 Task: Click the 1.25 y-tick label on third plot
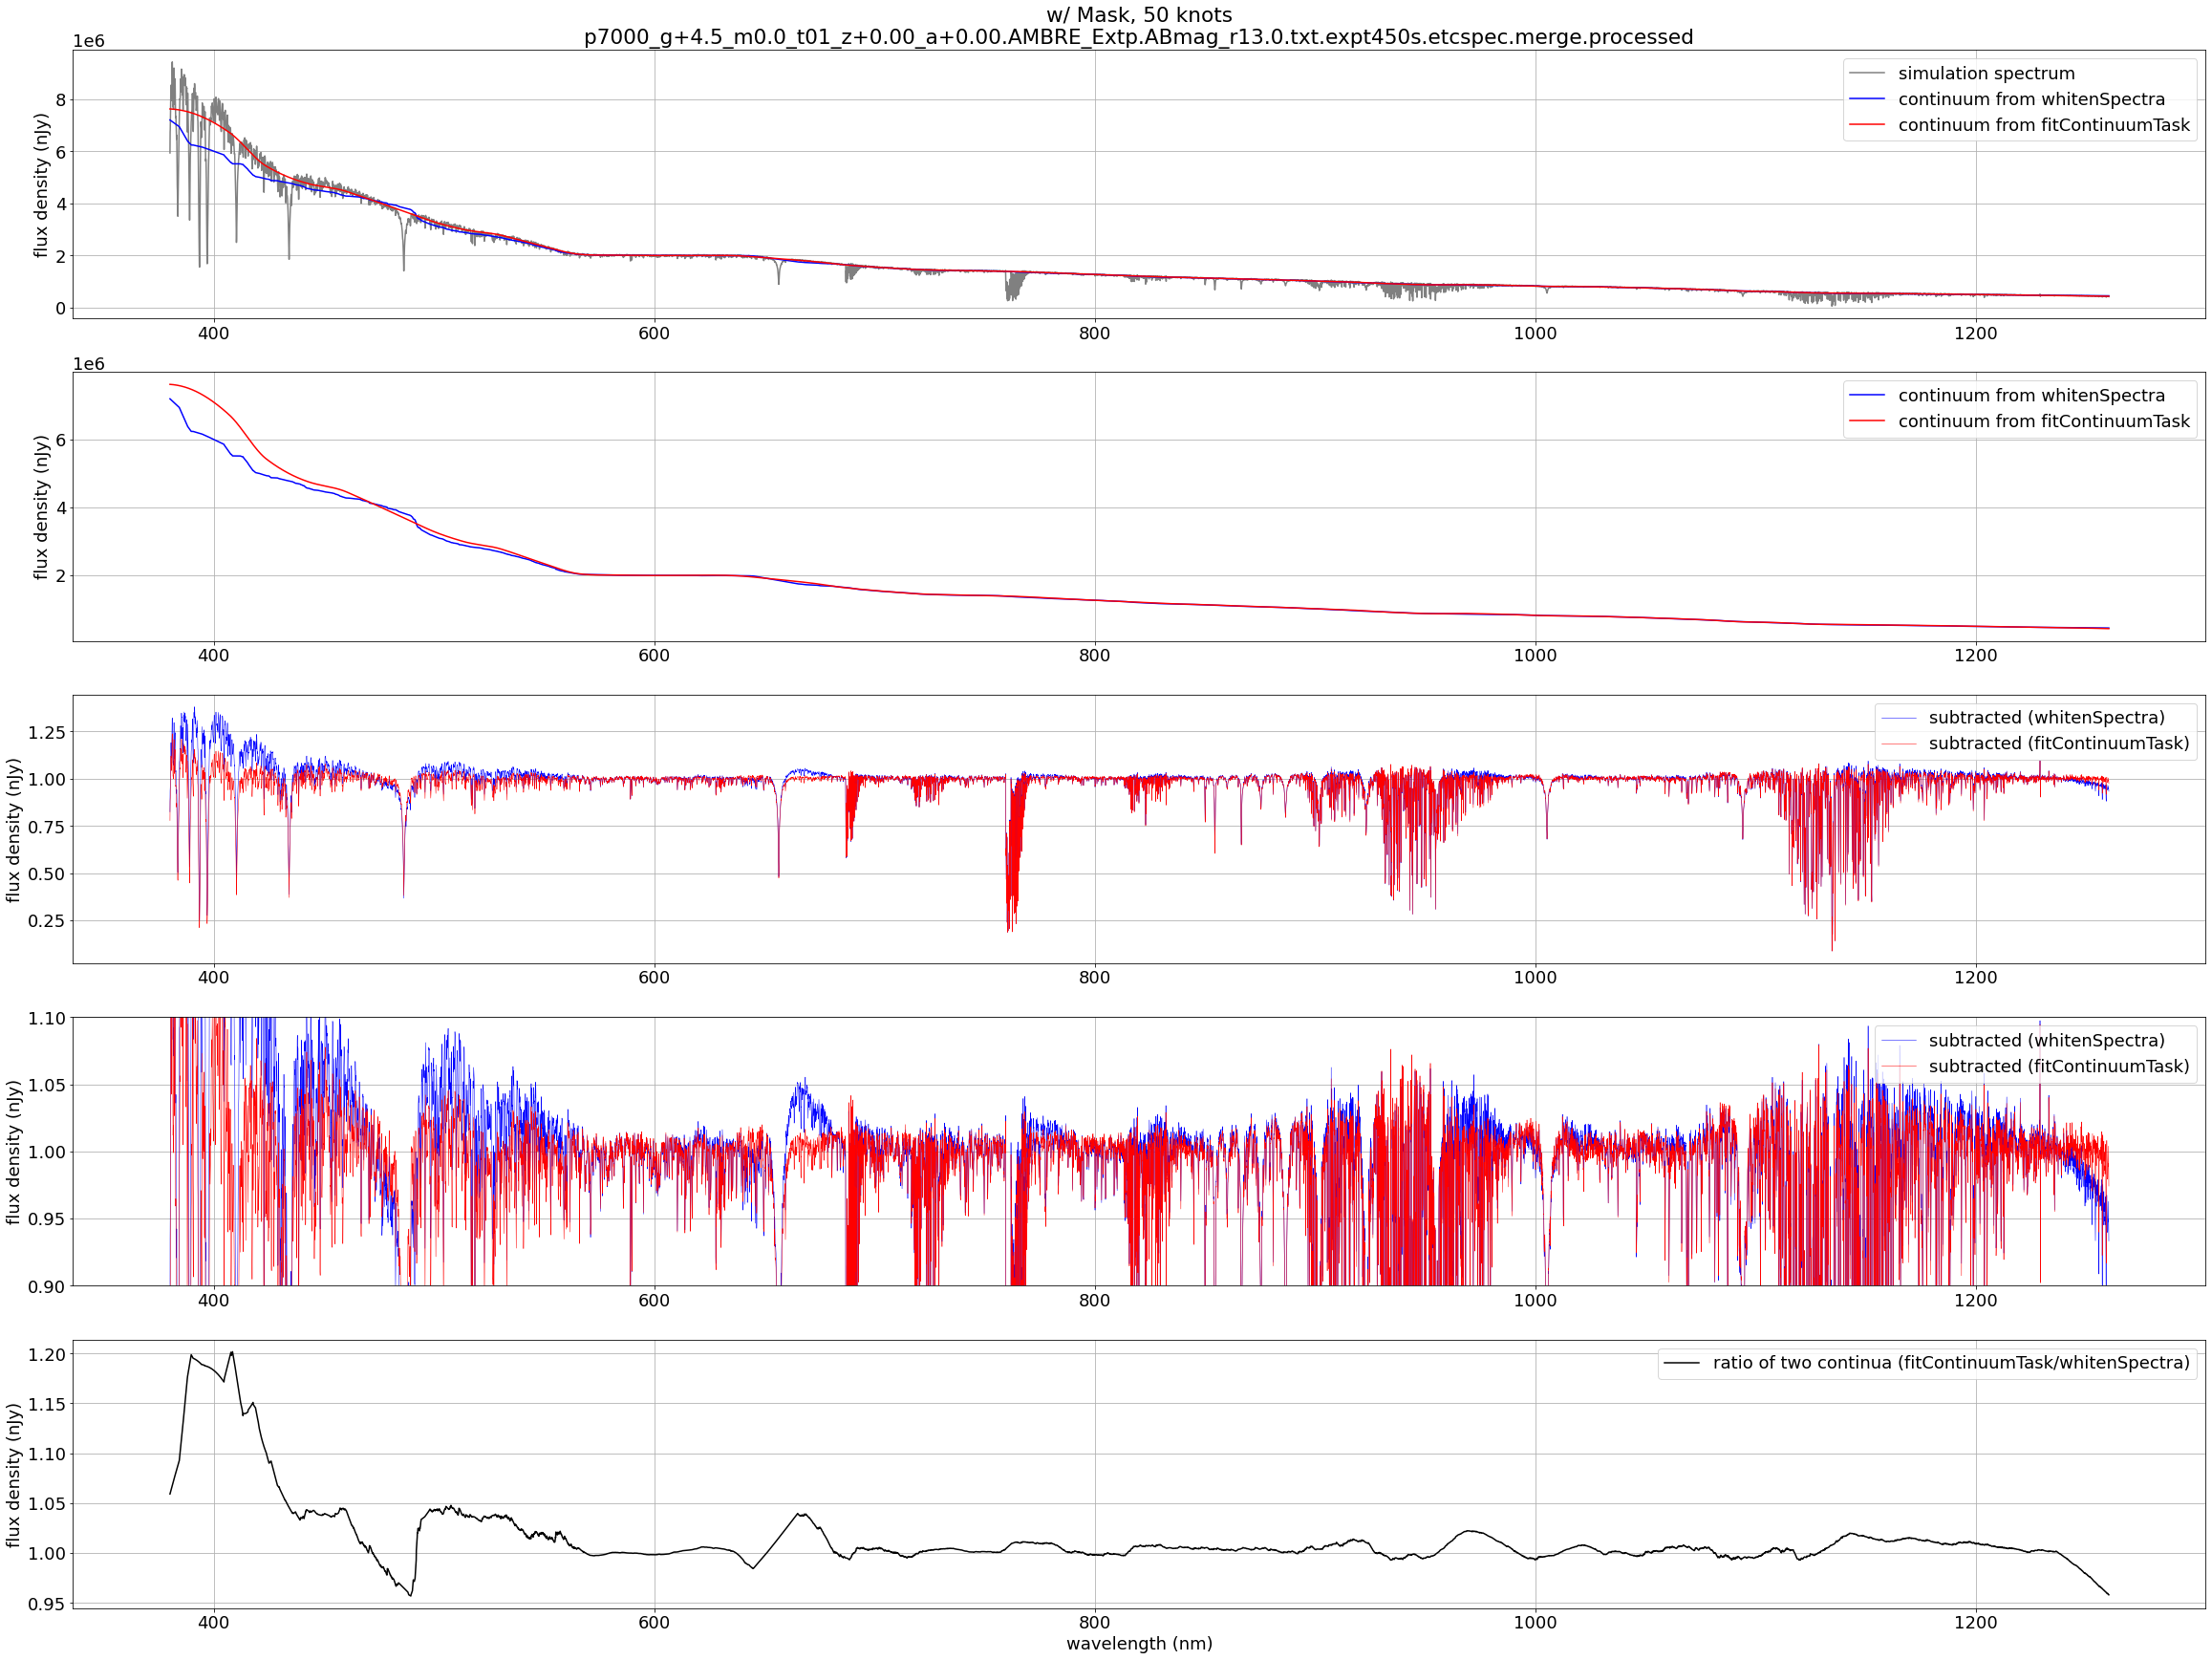click(46, 733)
